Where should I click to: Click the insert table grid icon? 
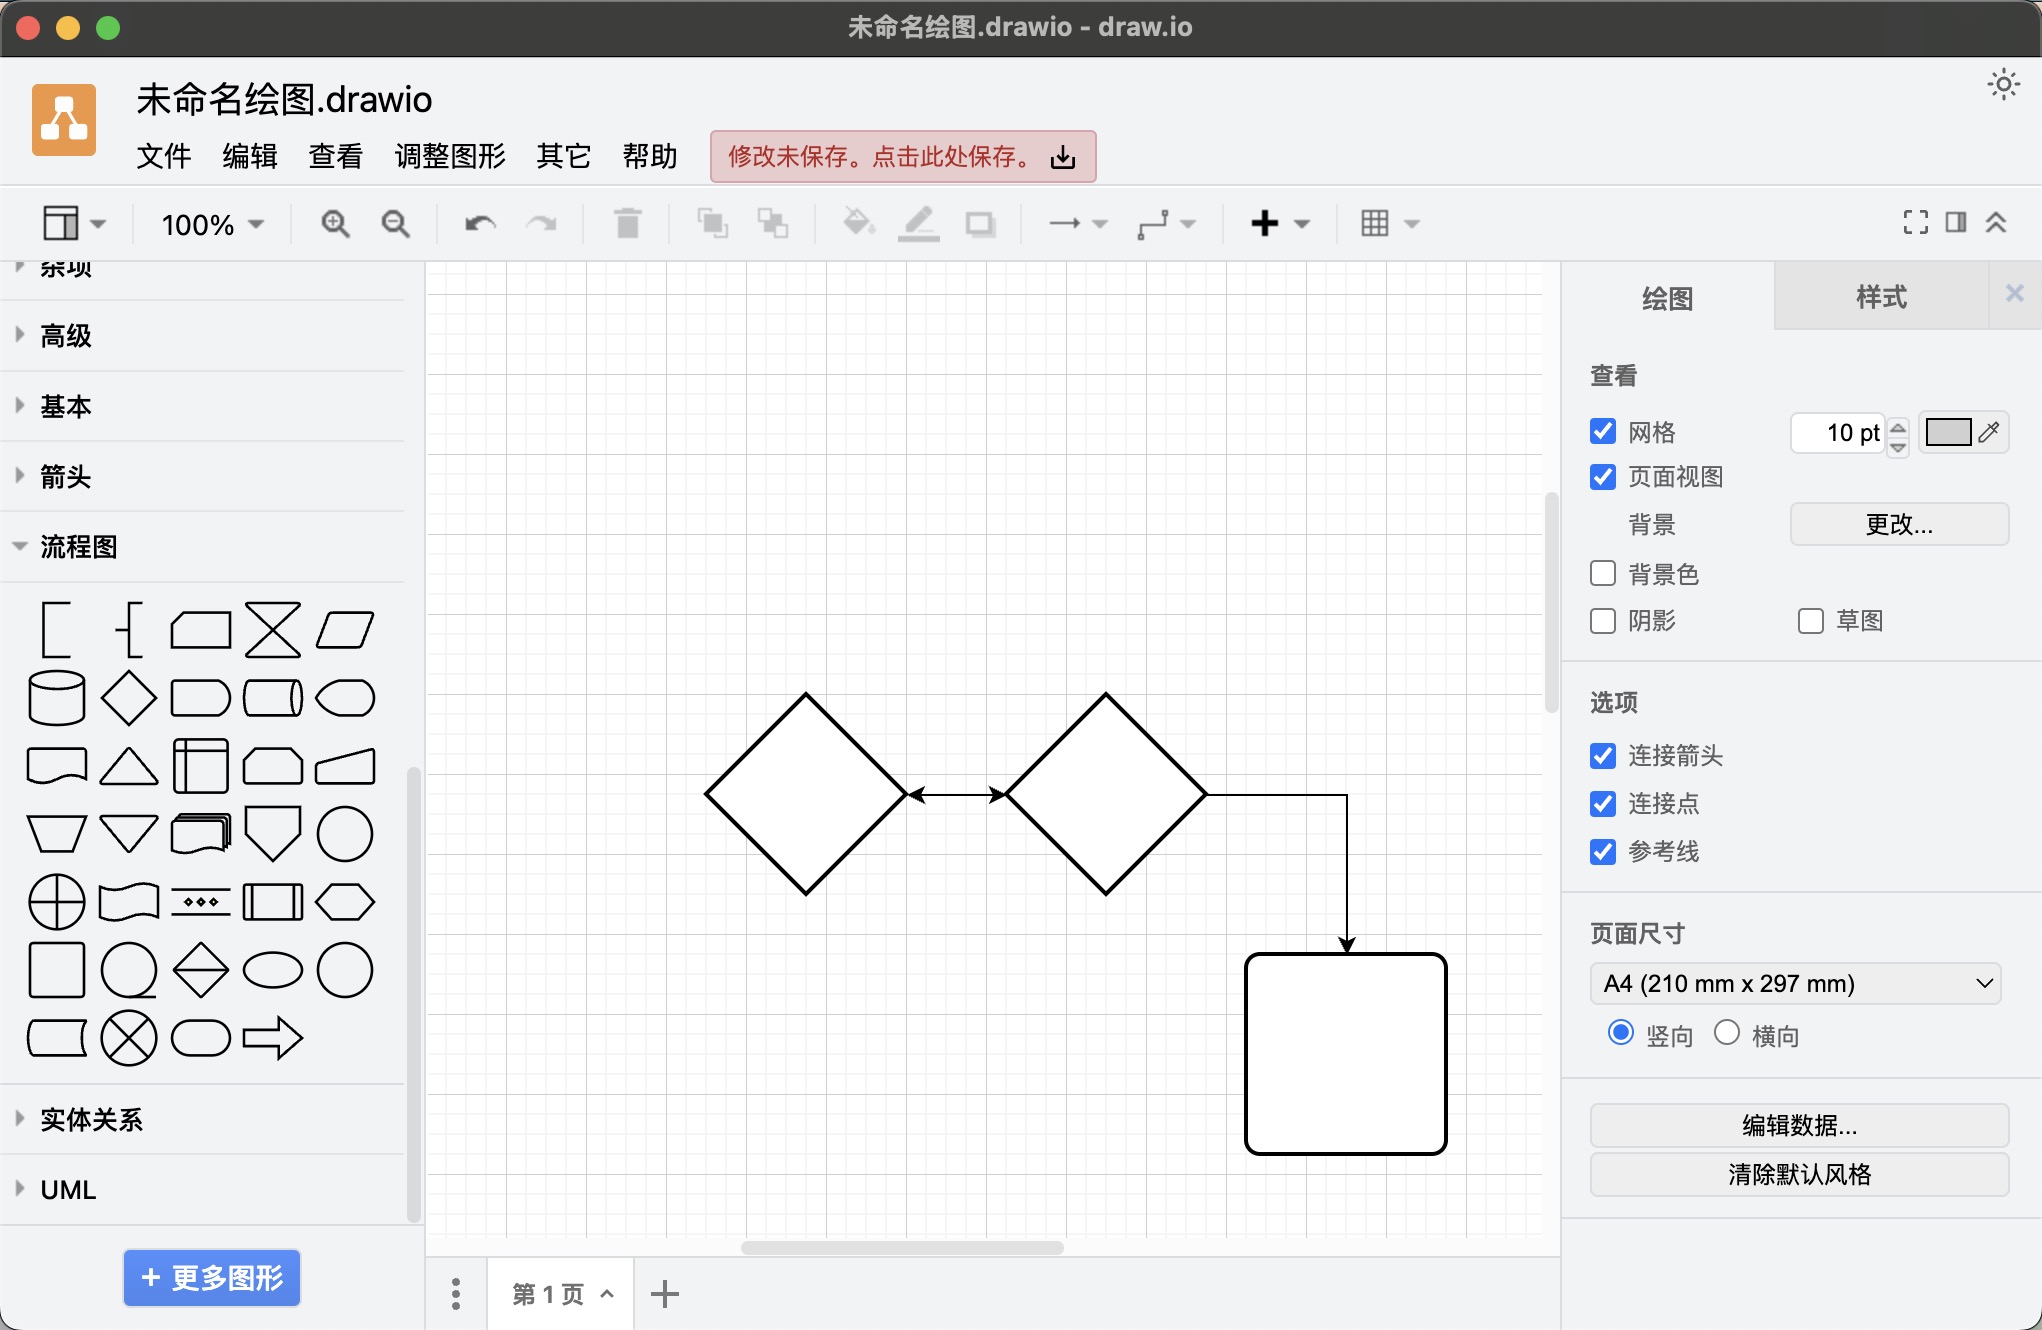1375,224
